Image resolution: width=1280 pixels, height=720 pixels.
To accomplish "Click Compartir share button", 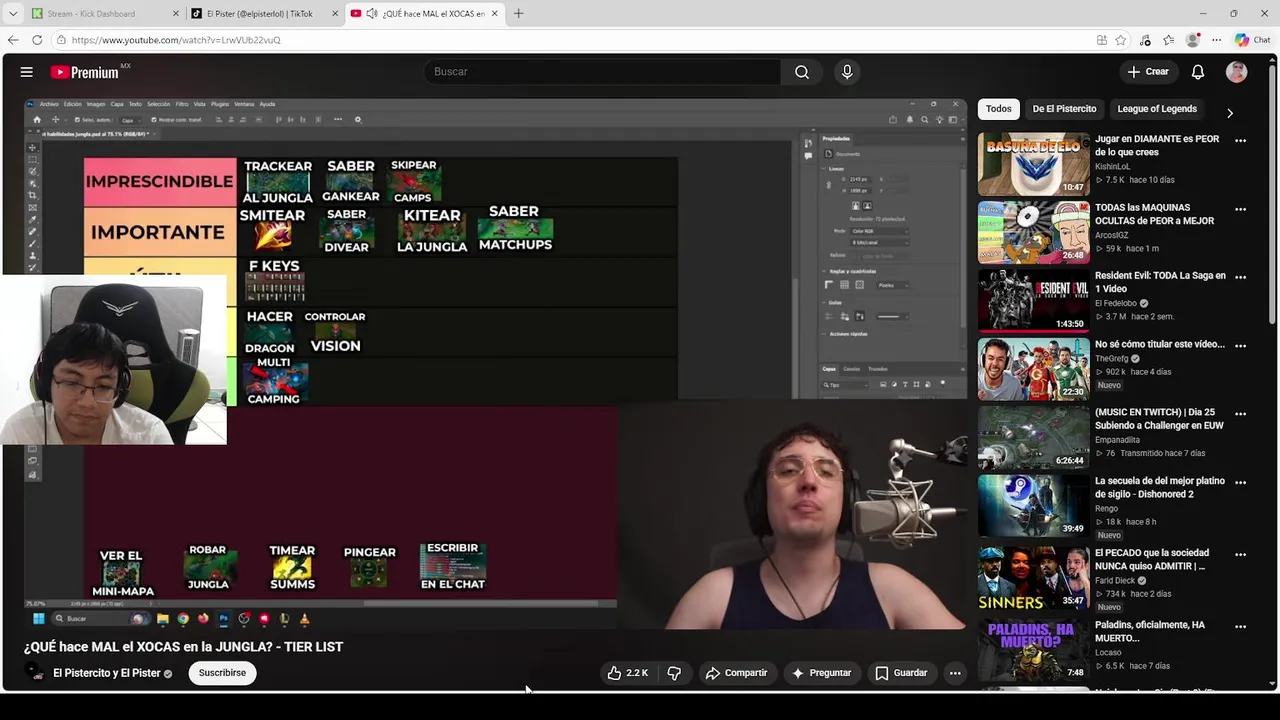I will pos(737,673).
